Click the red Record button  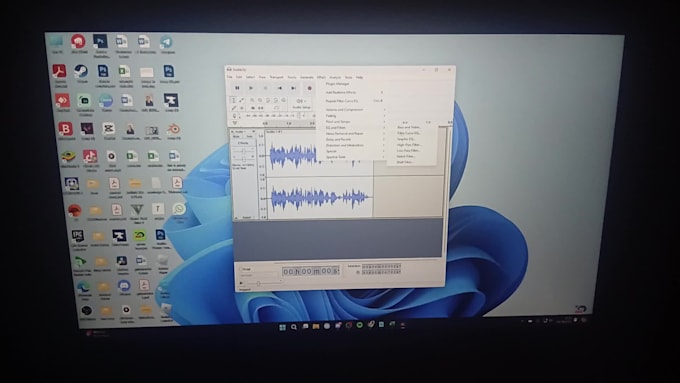(x=309, y=88)
